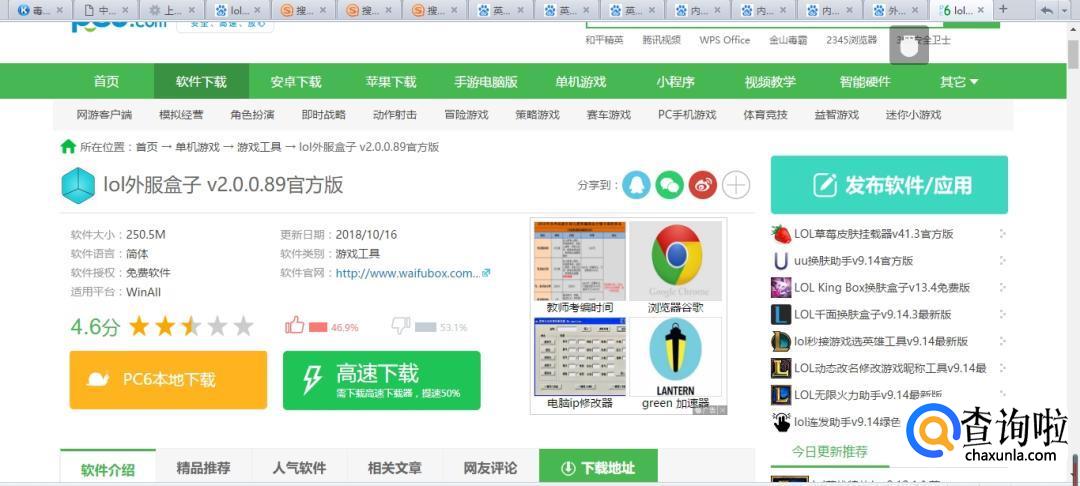The height and width of the screenshot is (486, 1080).
Task: Switch to 人气软件 tab
Action: tap(300, 468)
